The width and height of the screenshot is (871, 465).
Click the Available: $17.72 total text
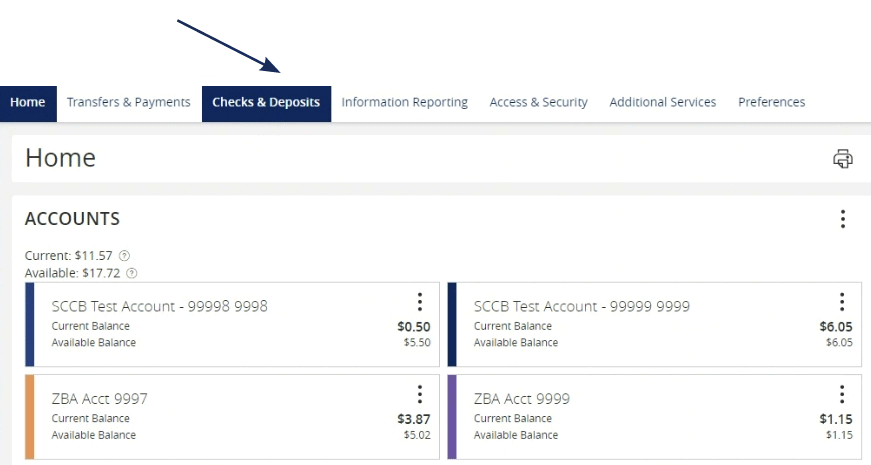point(72,273)
